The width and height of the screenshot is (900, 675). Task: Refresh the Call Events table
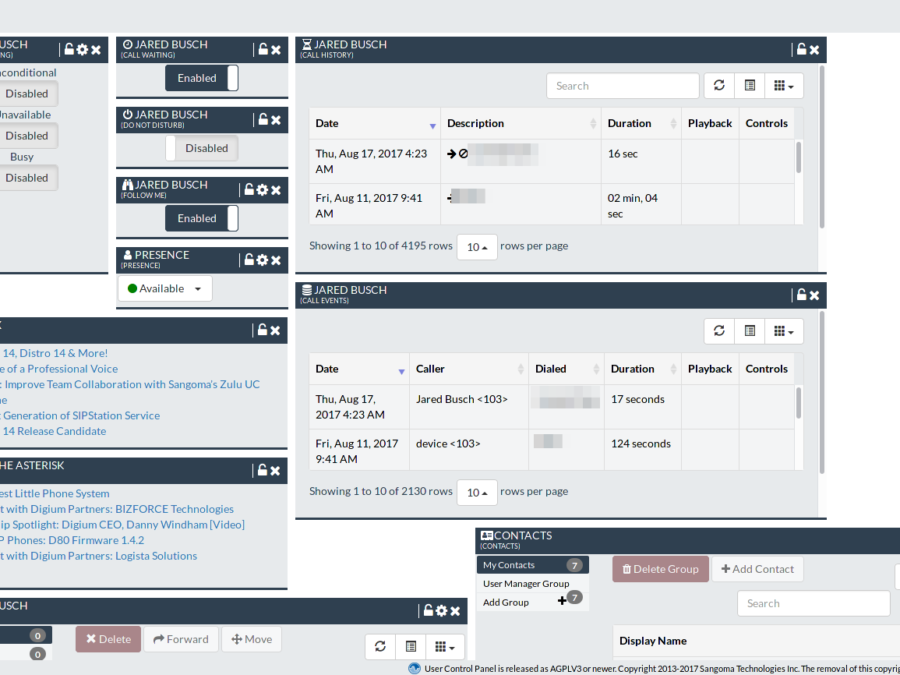(718, 331)
